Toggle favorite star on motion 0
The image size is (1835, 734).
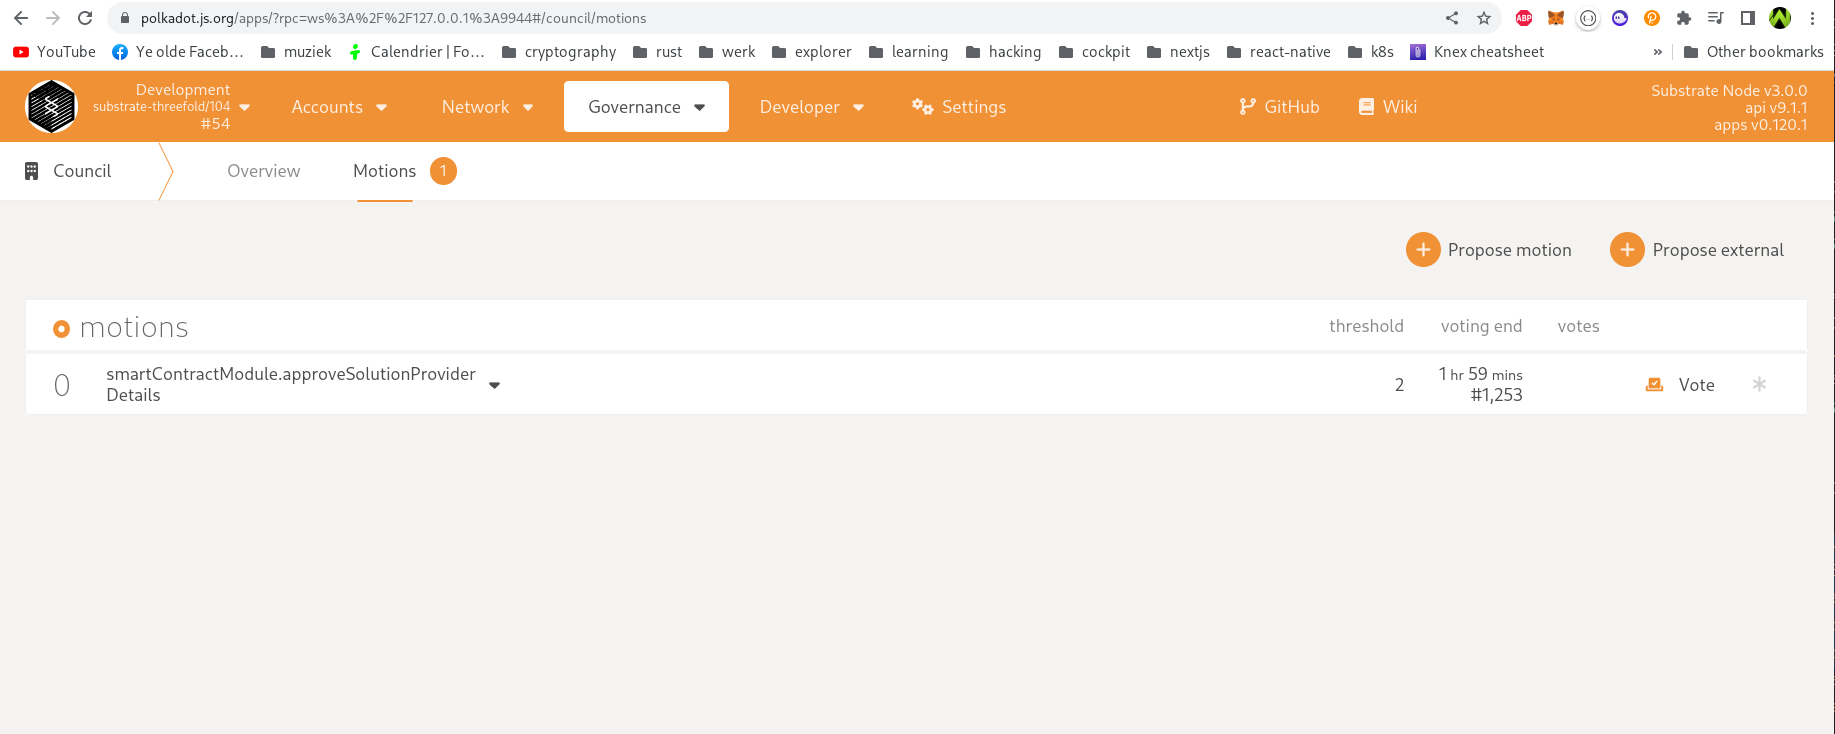[1759, 384]
